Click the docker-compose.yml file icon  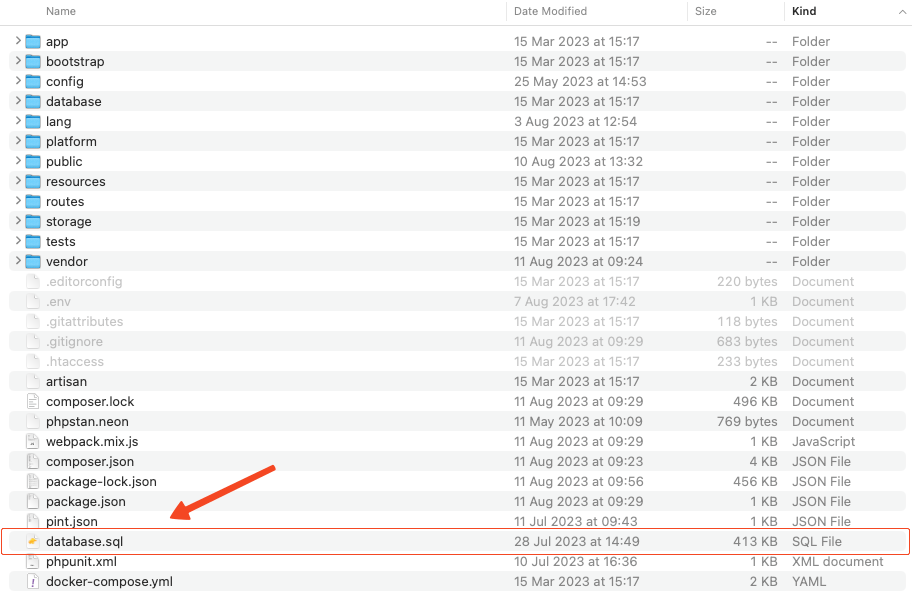[32, 581]
